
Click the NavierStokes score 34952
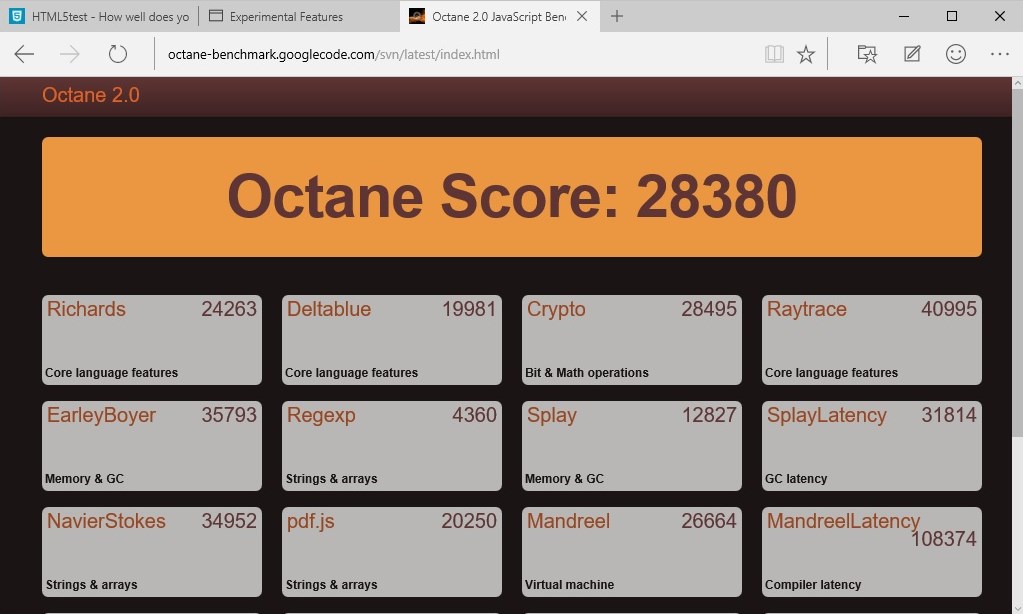pos(229,521)
